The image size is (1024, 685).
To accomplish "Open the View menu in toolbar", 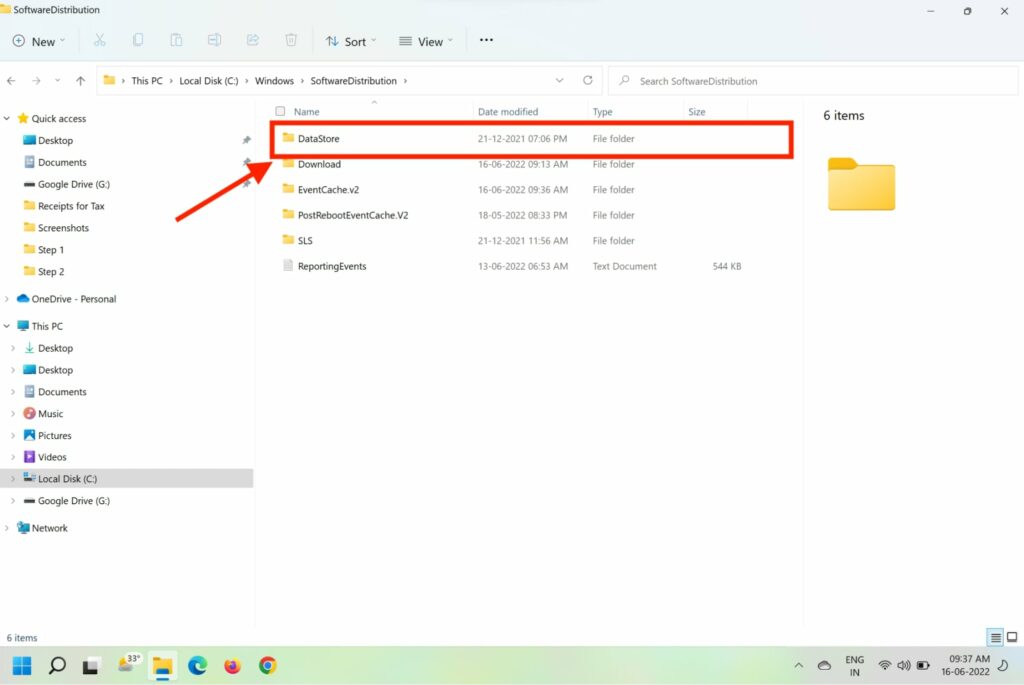I will [426, 41].
